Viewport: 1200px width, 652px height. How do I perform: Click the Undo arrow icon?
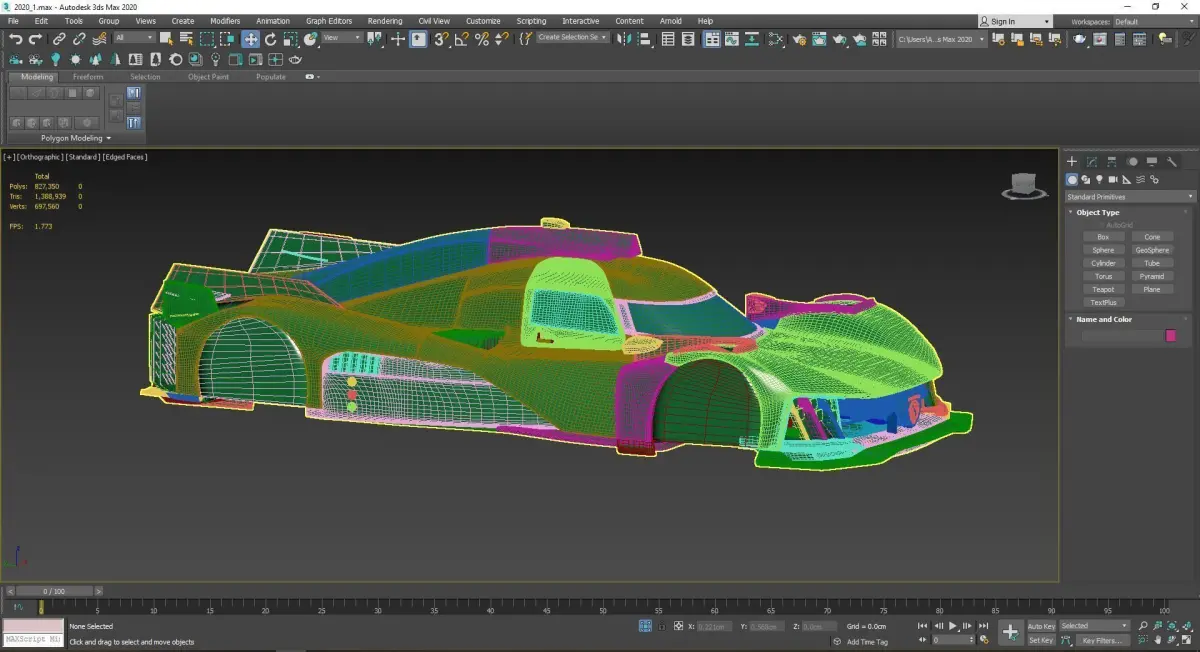point(15,39)
